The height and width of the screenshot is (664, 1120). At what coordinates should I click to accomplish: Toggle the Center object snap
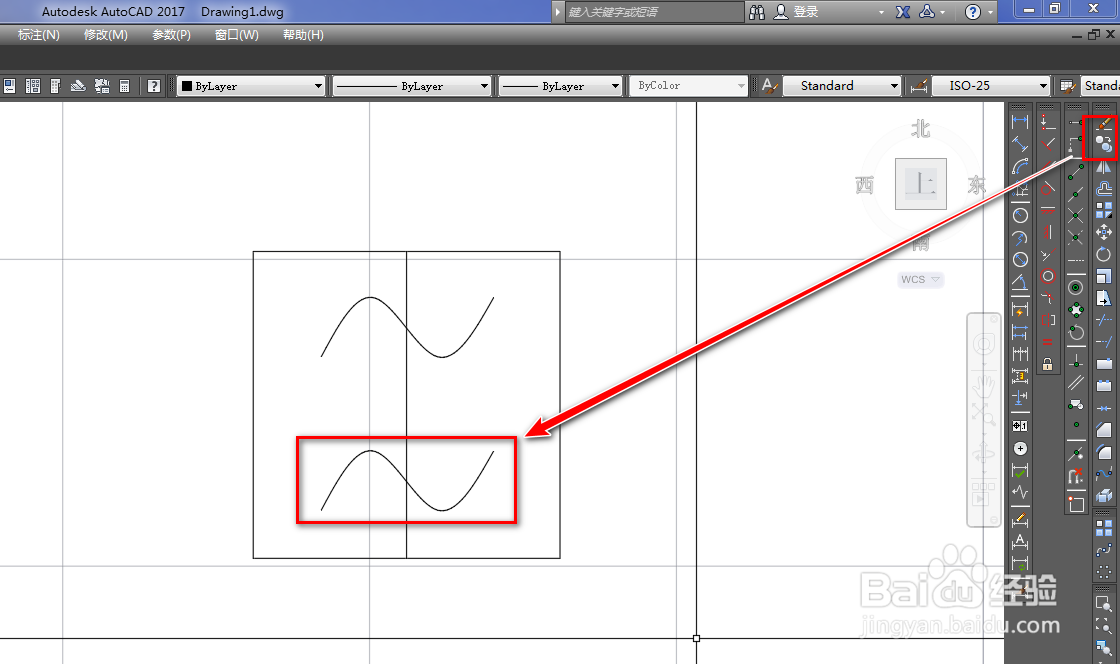(1076, 287)
